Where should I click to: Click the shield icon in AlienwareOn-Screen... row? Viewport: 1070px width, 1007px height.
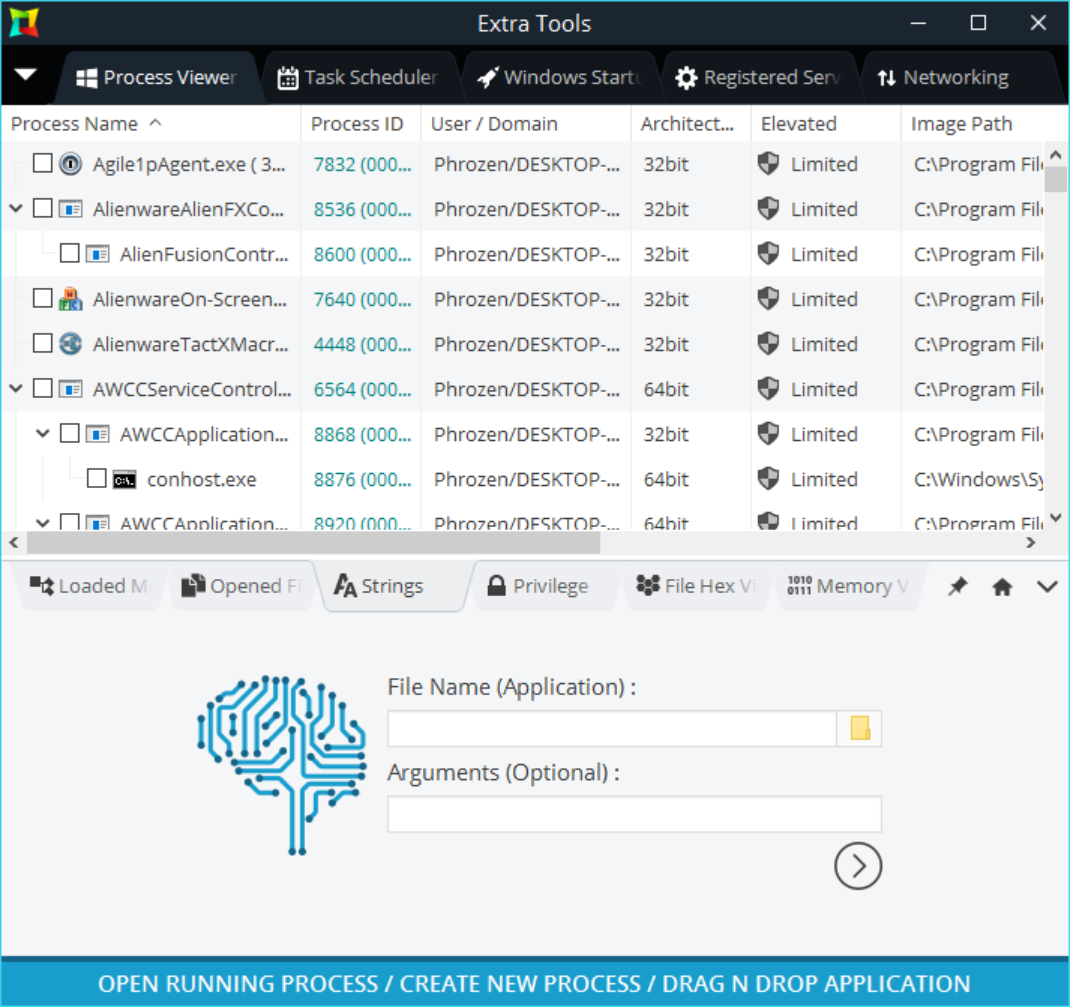[768, 298]
